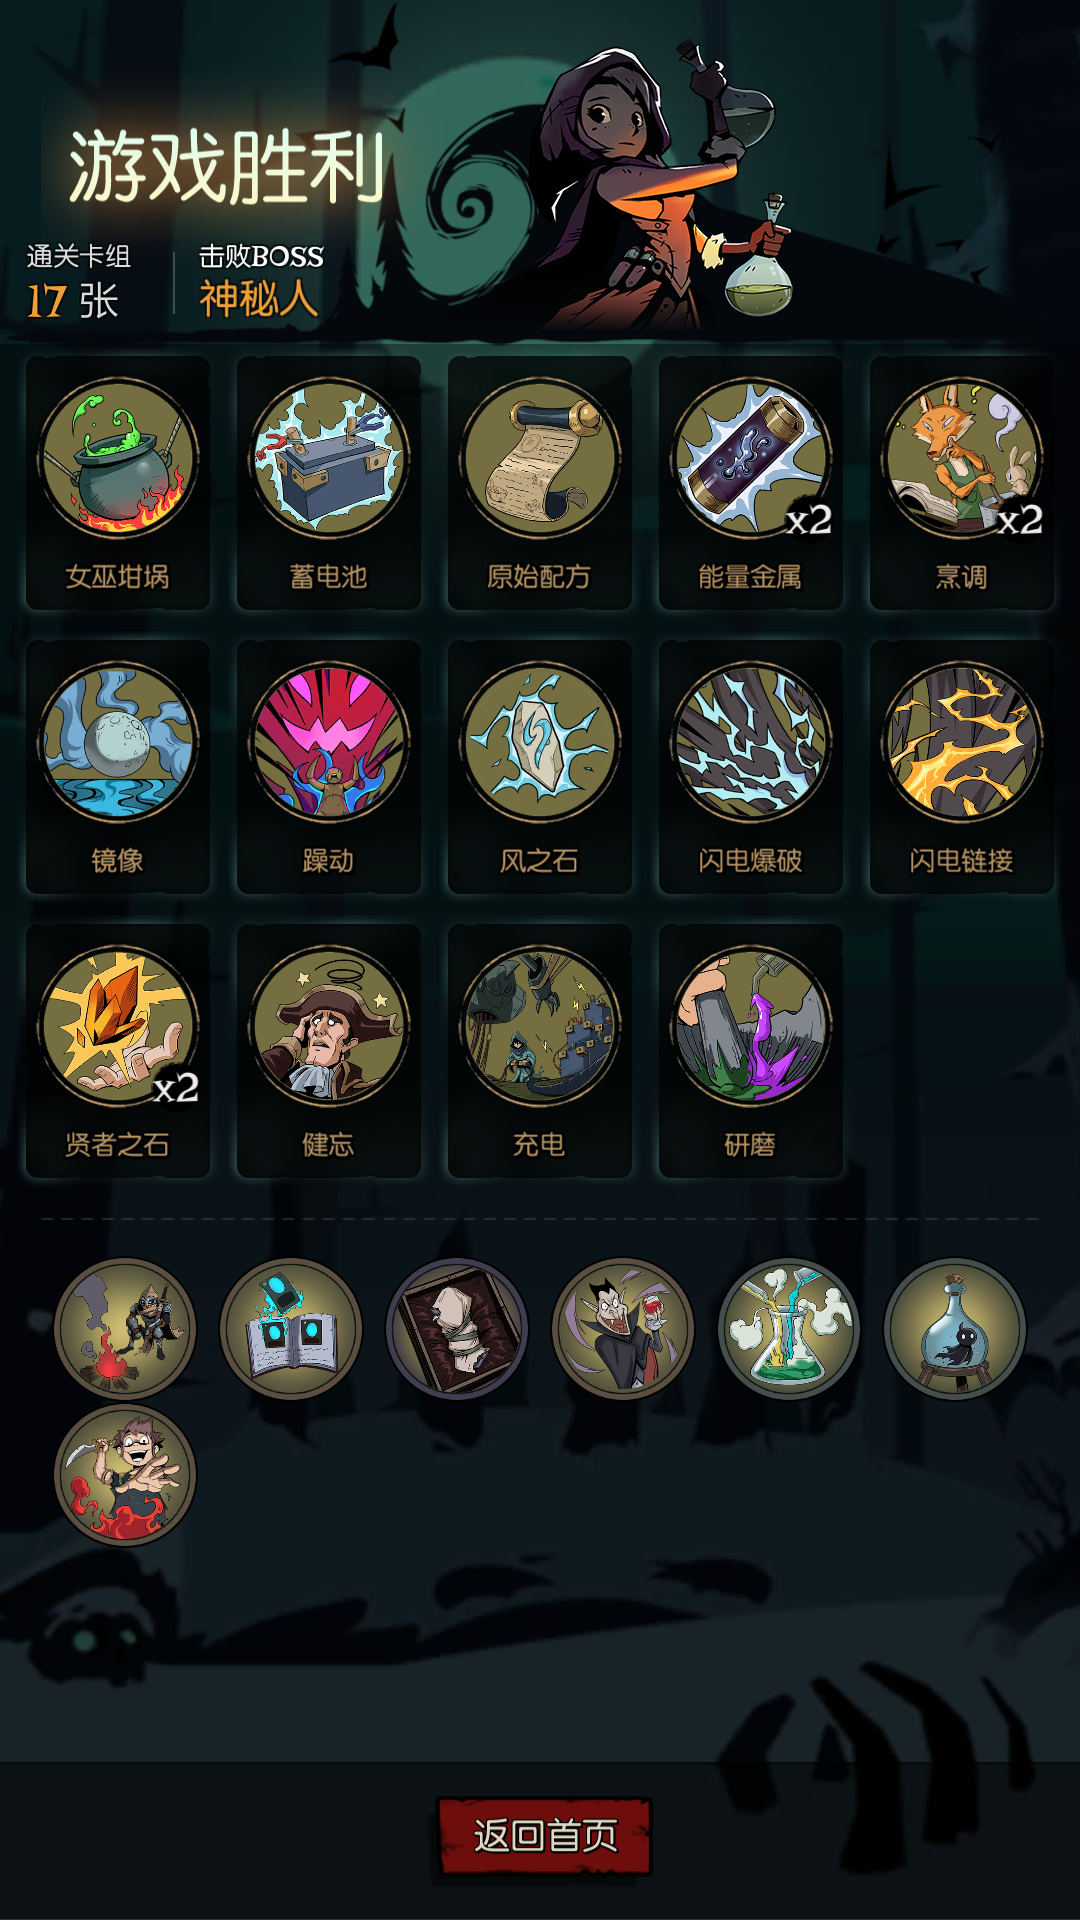Select the glowing spellbook relic icon

pos(291,1329)
